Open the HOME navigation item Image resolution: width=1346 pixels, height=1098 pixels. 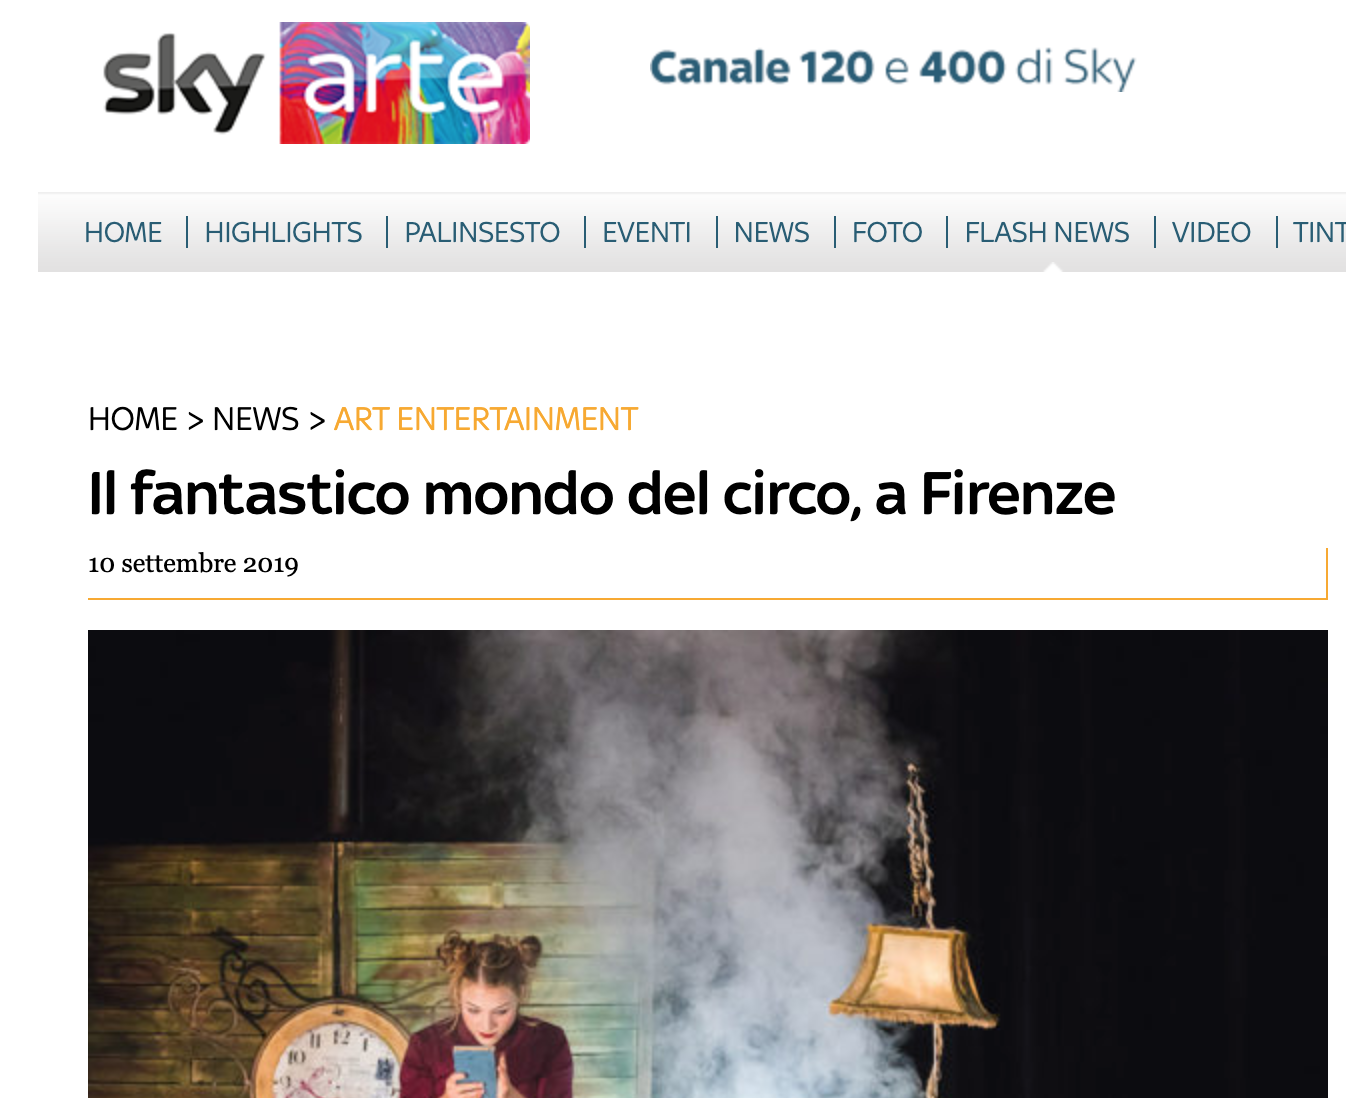tap(123, 232)
